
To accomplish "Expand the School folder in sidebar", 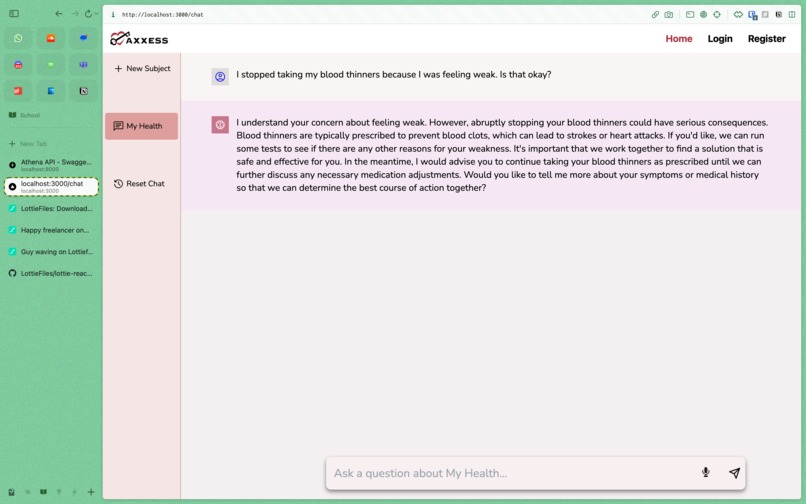I will tap(25, 115).
